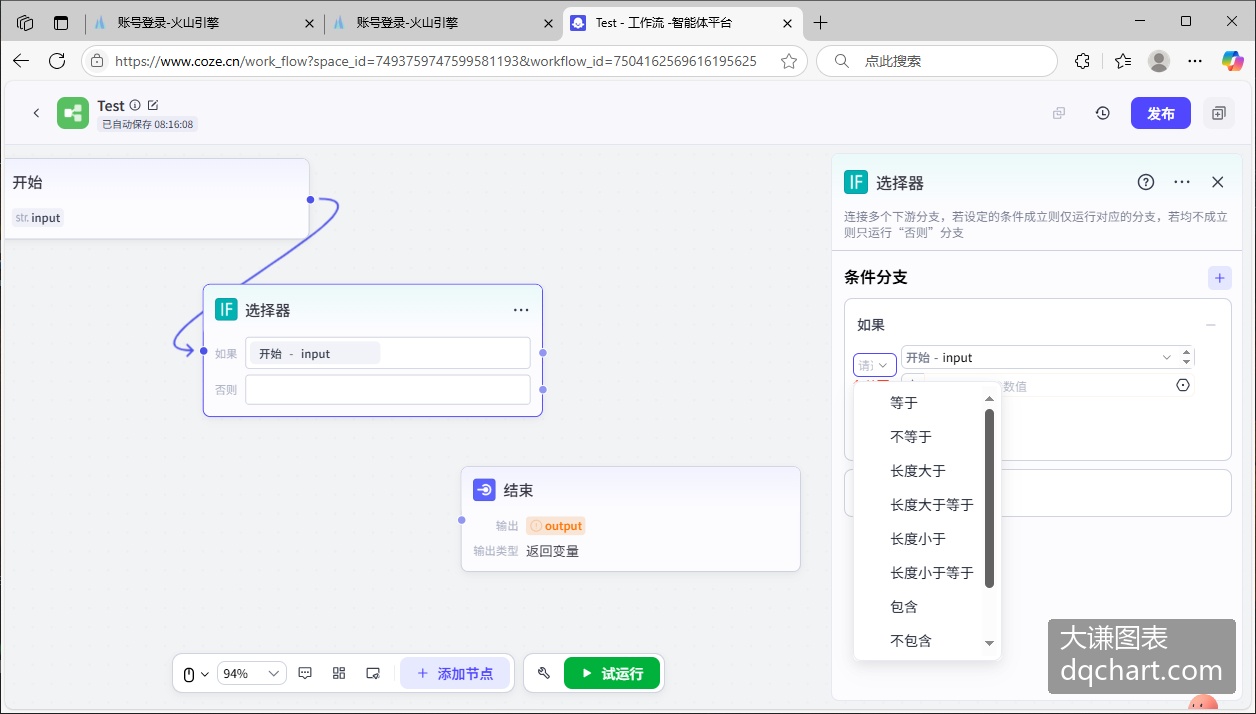Open the three-dot menu on the 选择器 node

tap(521, 310)
